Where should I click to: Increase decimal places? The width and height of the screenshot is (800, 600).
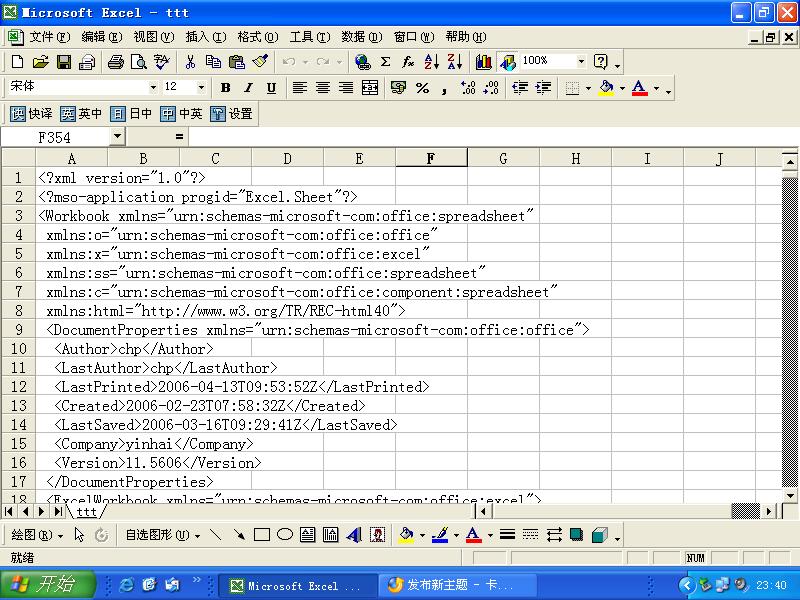coord(467,88)
